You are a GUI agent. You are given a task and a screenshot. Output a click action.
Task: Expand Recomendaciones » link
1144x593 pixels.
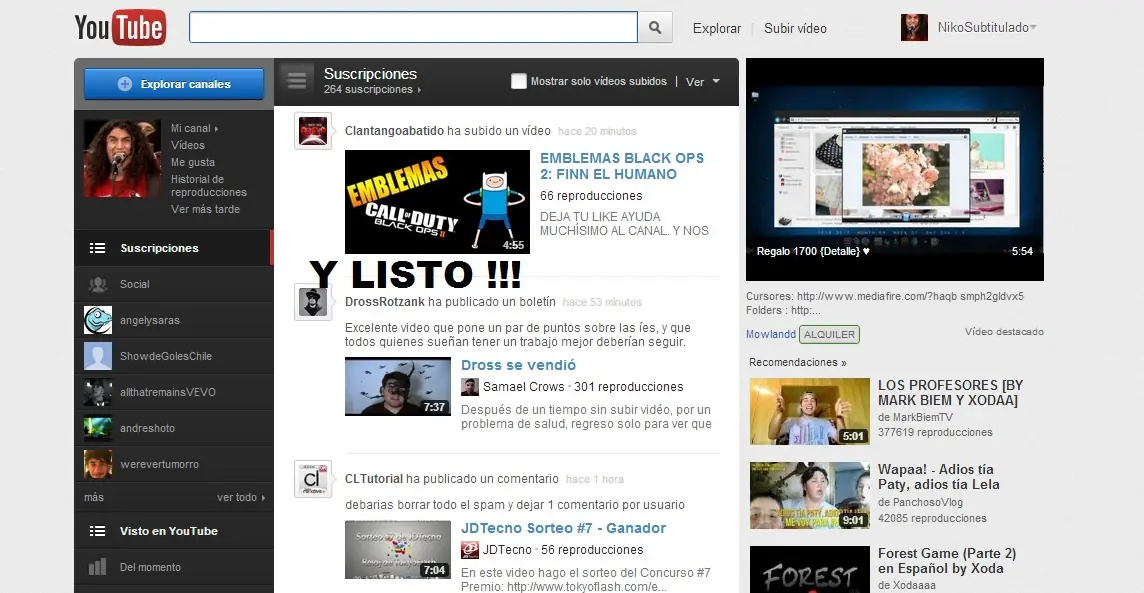tap(797, 363)
